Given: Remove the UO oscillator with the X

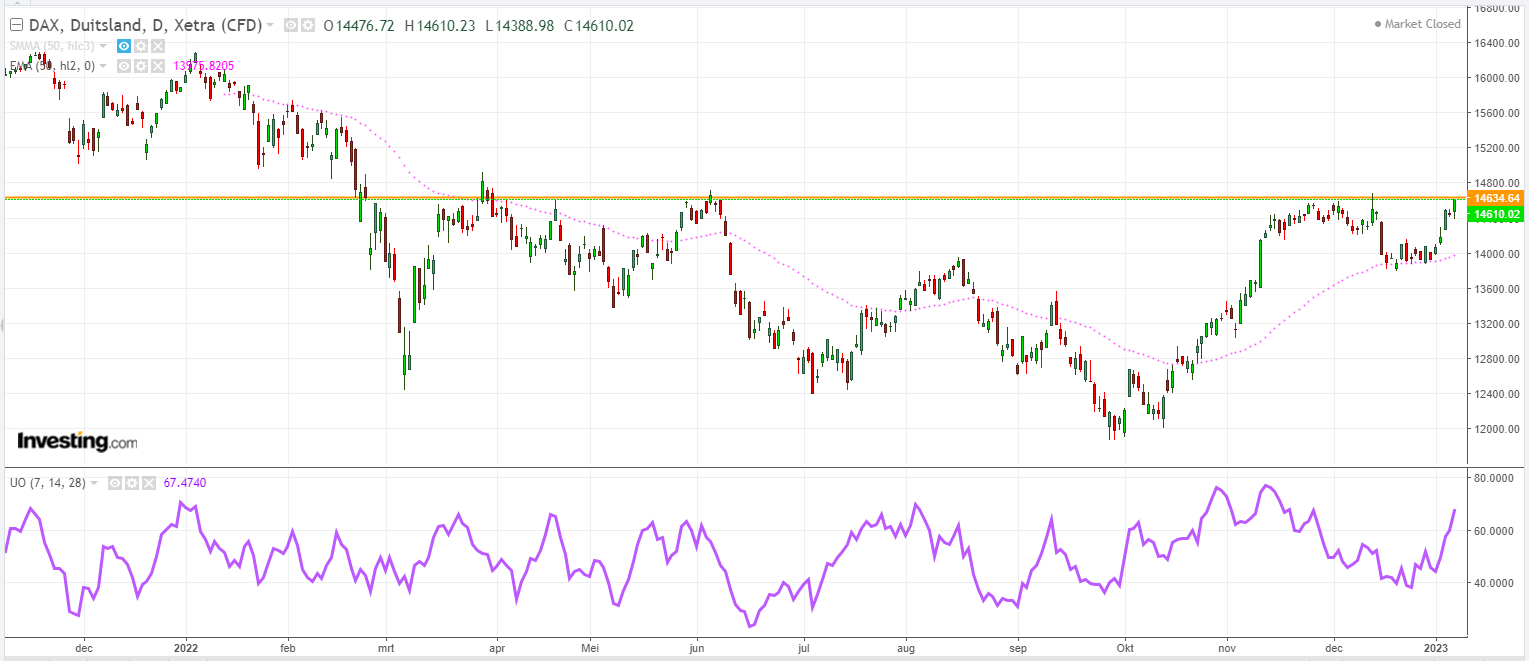Looking at the screenshot, I should click(149, 483).
